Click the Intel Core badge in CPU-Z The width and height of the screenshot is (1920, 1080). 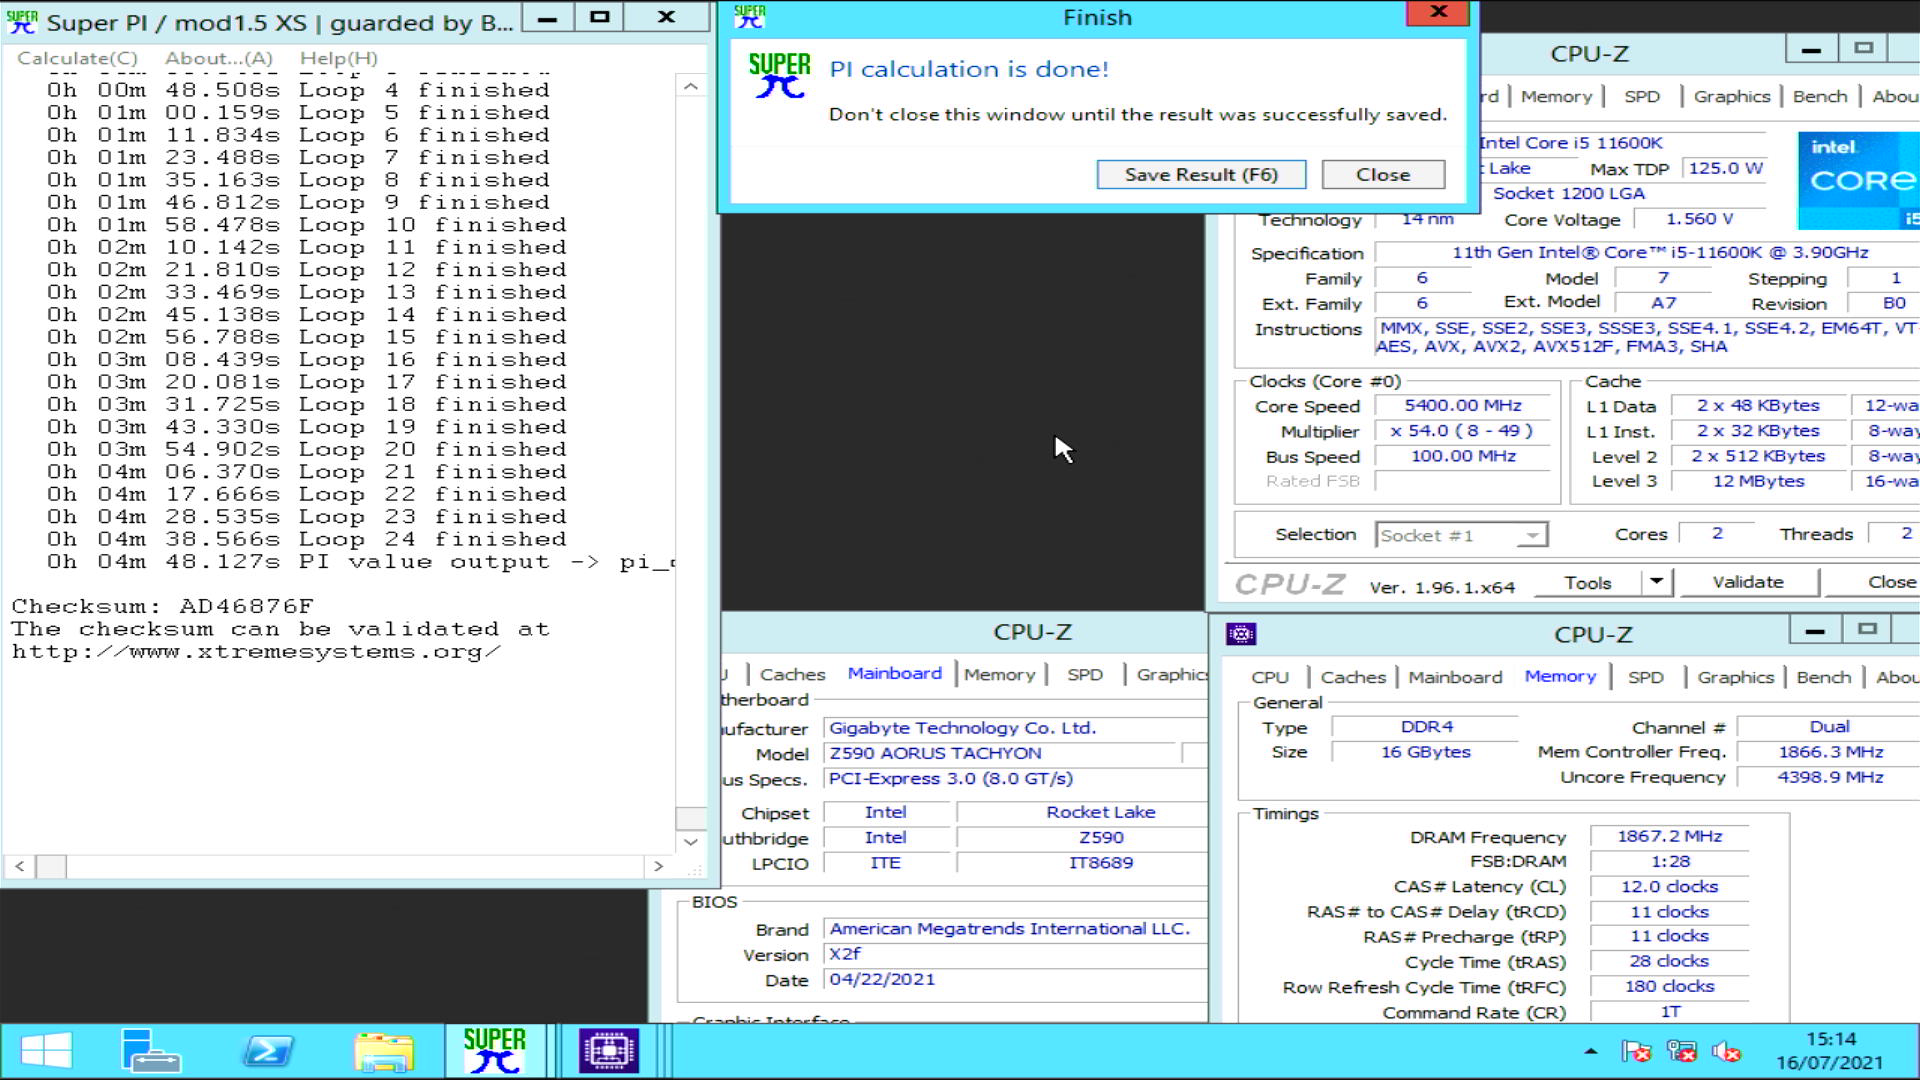(x=1858, y=180)
